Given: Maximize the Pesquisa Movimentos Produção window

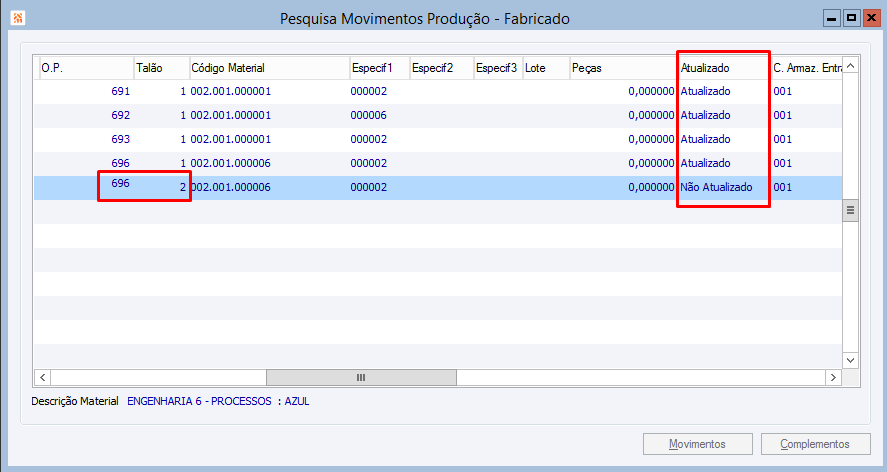Looking at the screenshot, I should click(851, 18).
